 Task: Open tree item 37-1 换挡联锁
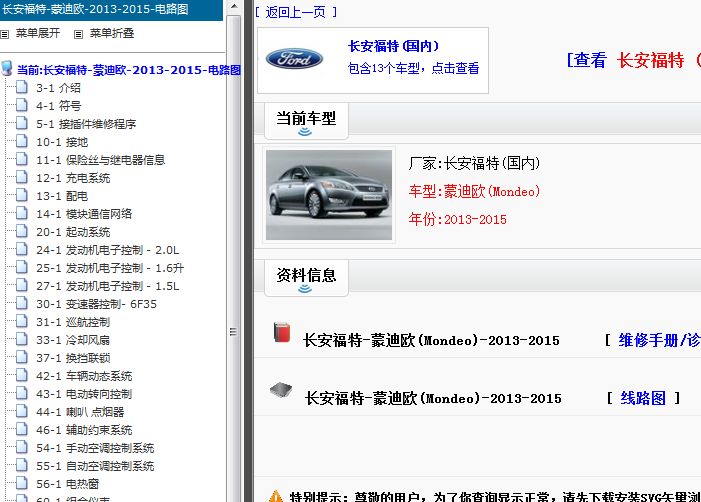click(73, 358)
